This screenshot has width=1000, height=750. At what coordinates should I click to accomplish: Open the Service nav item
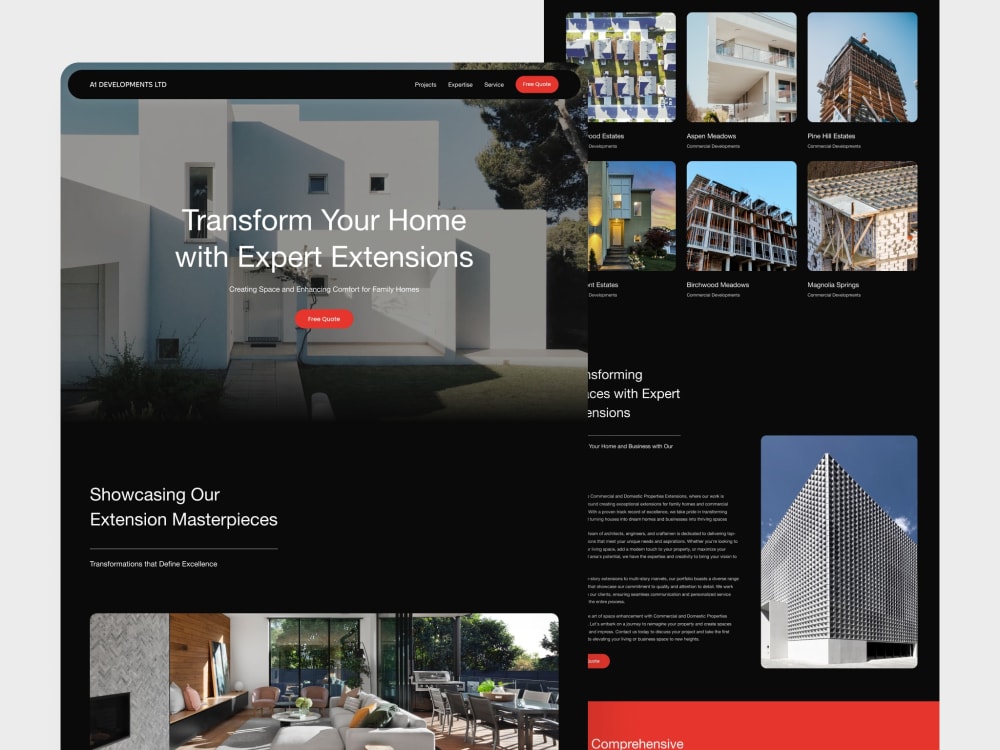tap(494, 84)
